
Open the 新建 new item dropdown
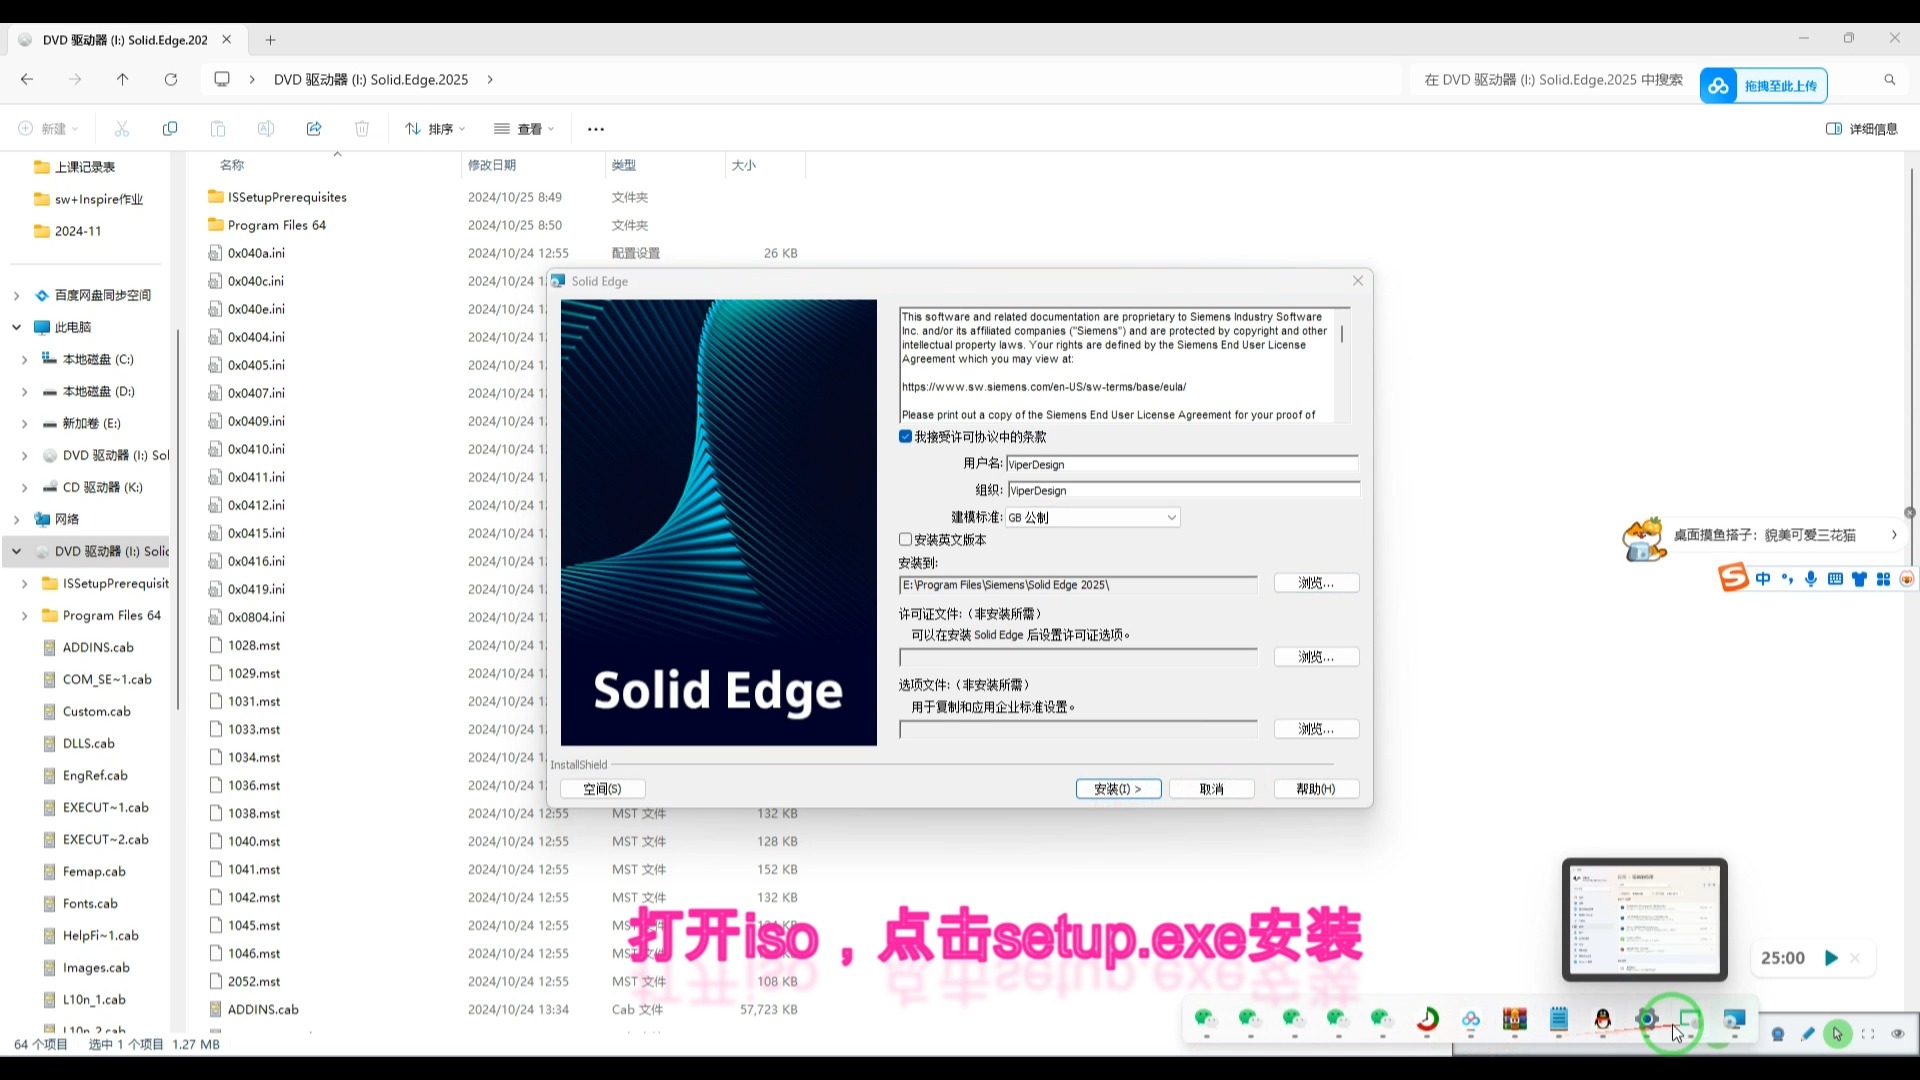48,129
